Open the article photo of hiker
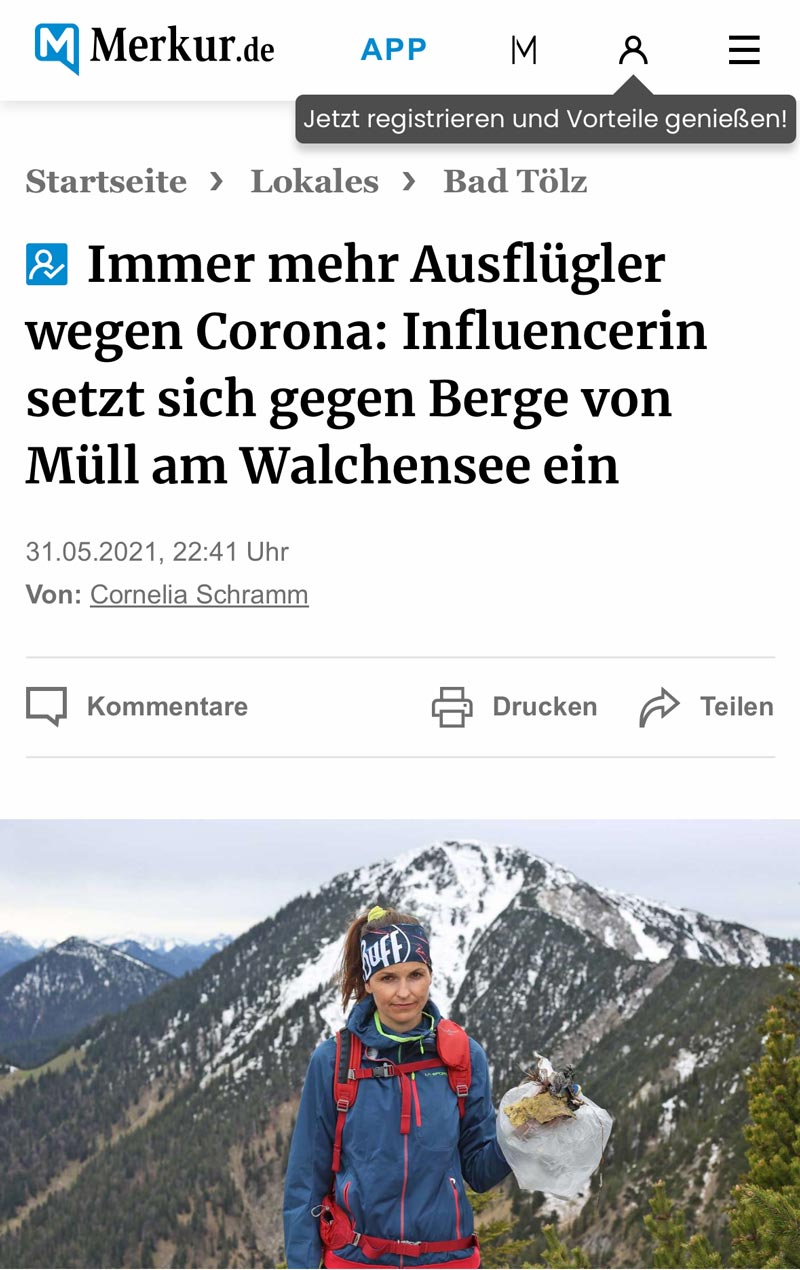This screenshot has height=1270, width=800. (x=400, y=1044)
